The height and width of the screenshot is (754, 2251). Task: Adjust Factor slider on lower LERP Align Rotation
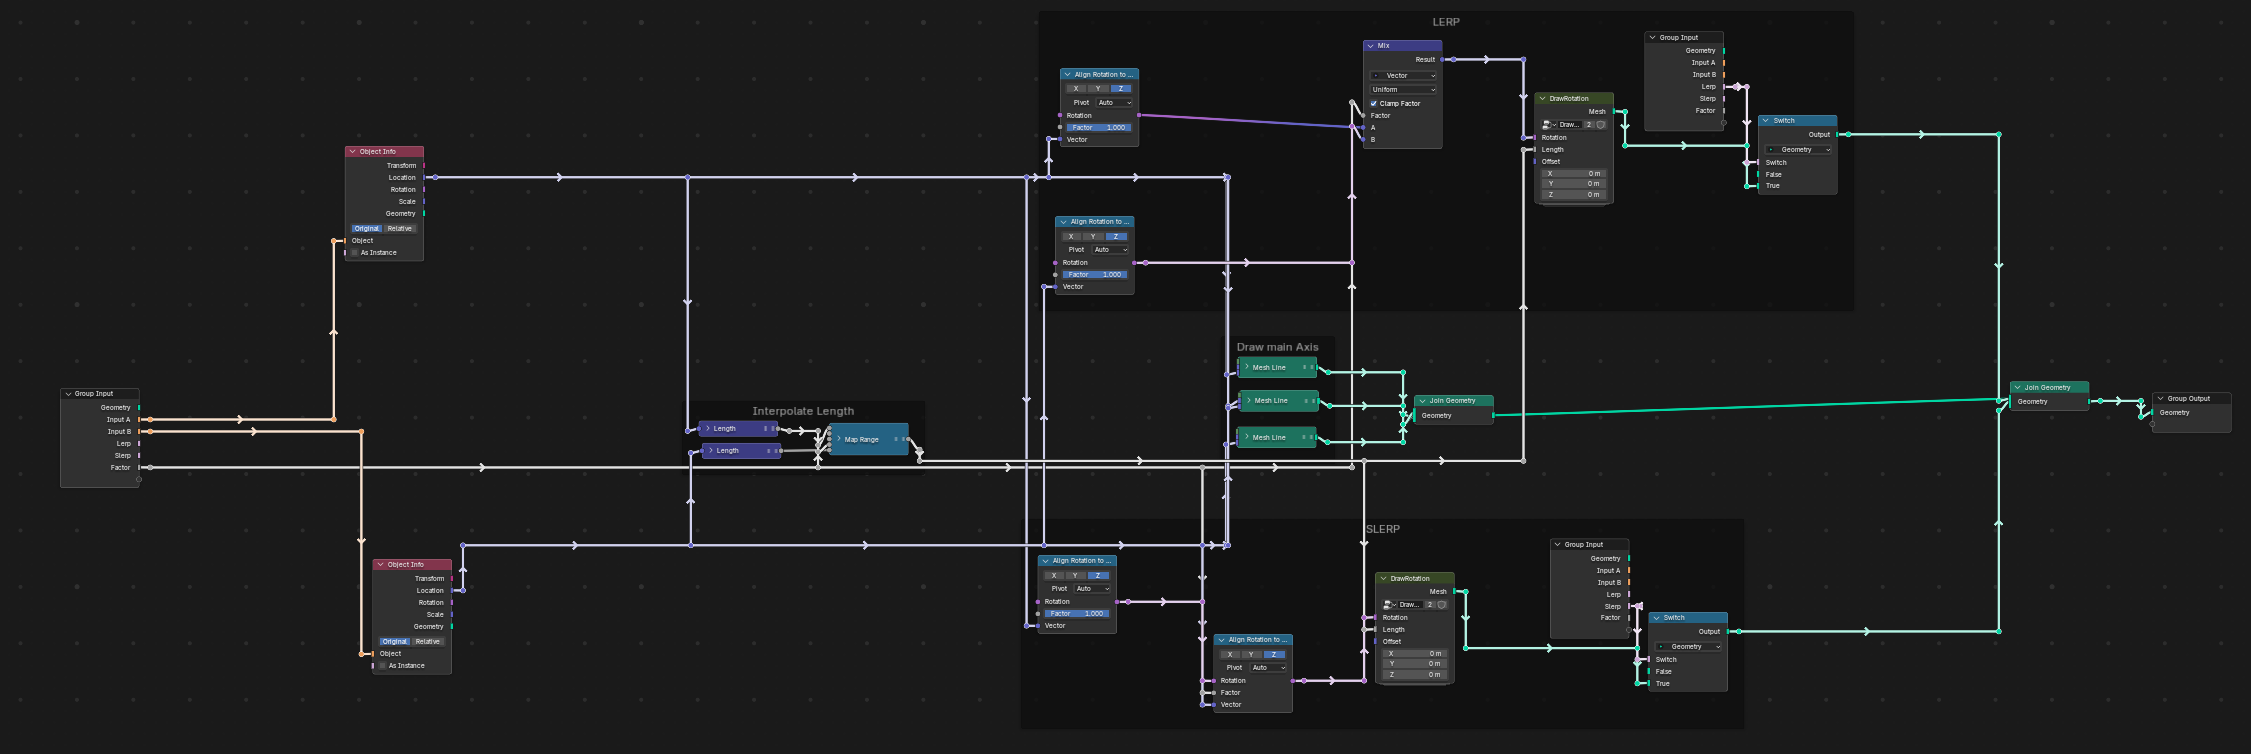coord(1095,275)
